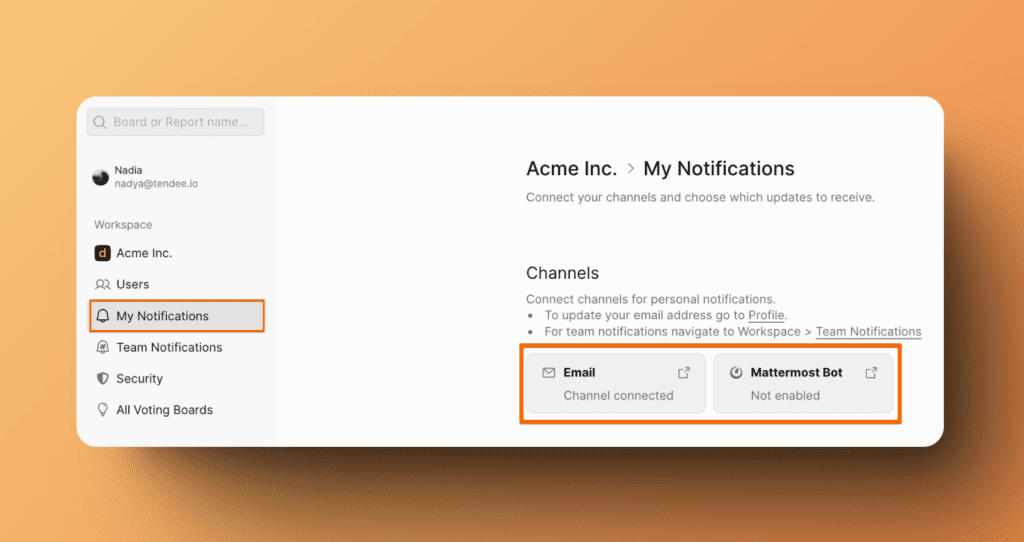This screenshot has width=1024, height=542.
Task: Select My Notifications in the sidebar
Action: pos(163,316)
